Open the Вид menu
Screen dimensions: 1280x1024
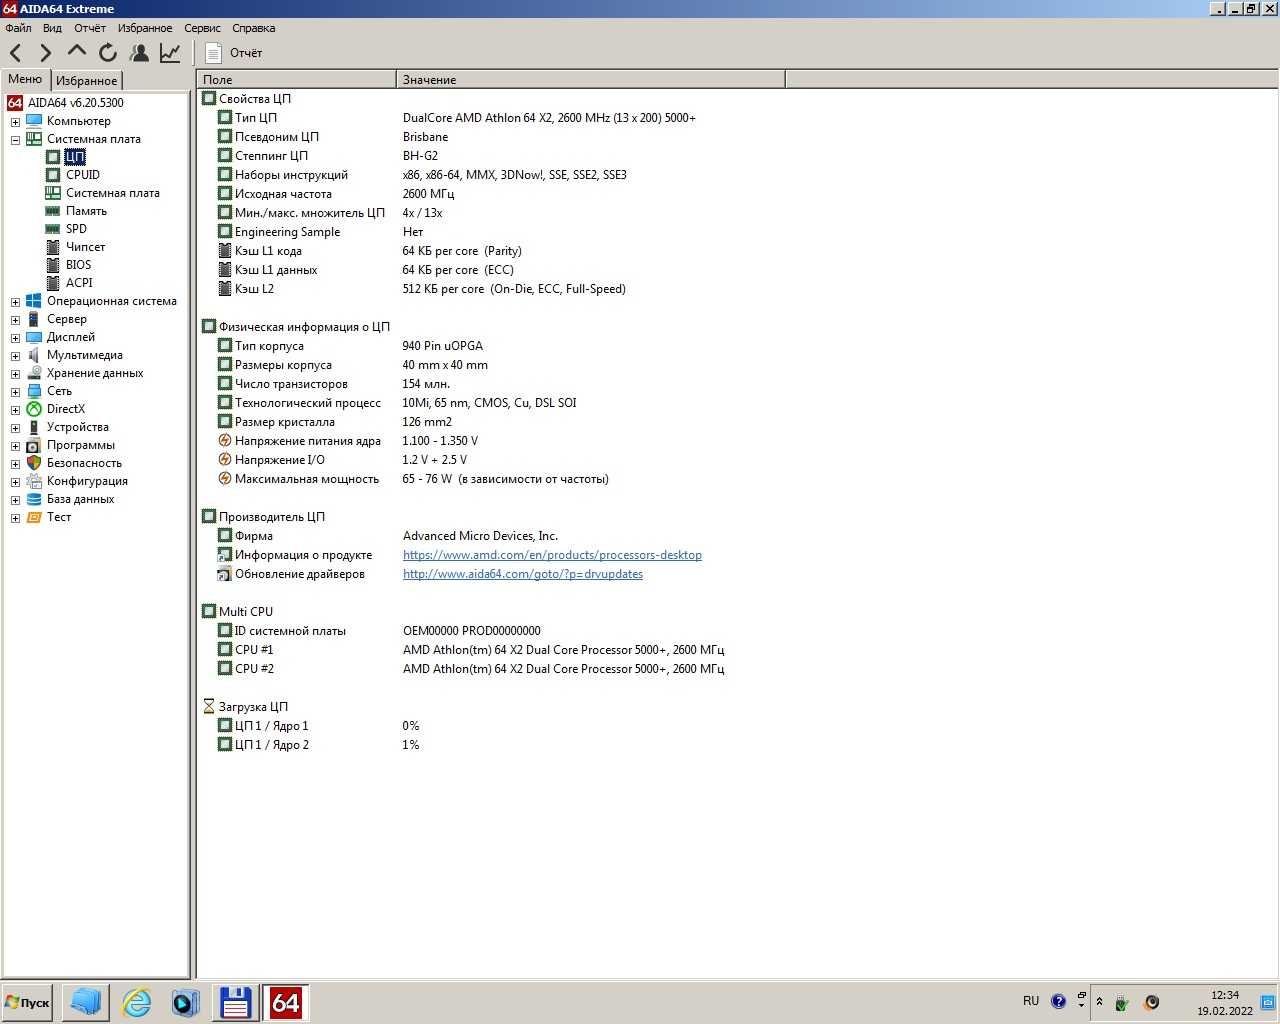pyautogui.click(x=52, y=28)
